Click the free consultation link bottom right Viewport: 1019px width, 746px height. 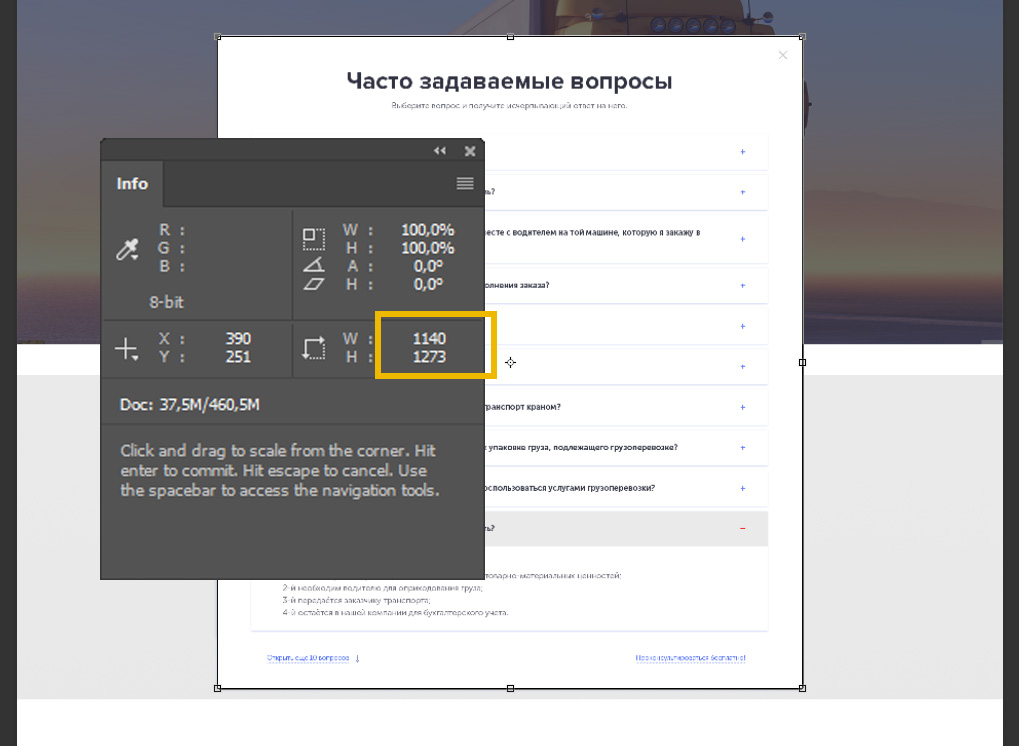click(690, 658)
